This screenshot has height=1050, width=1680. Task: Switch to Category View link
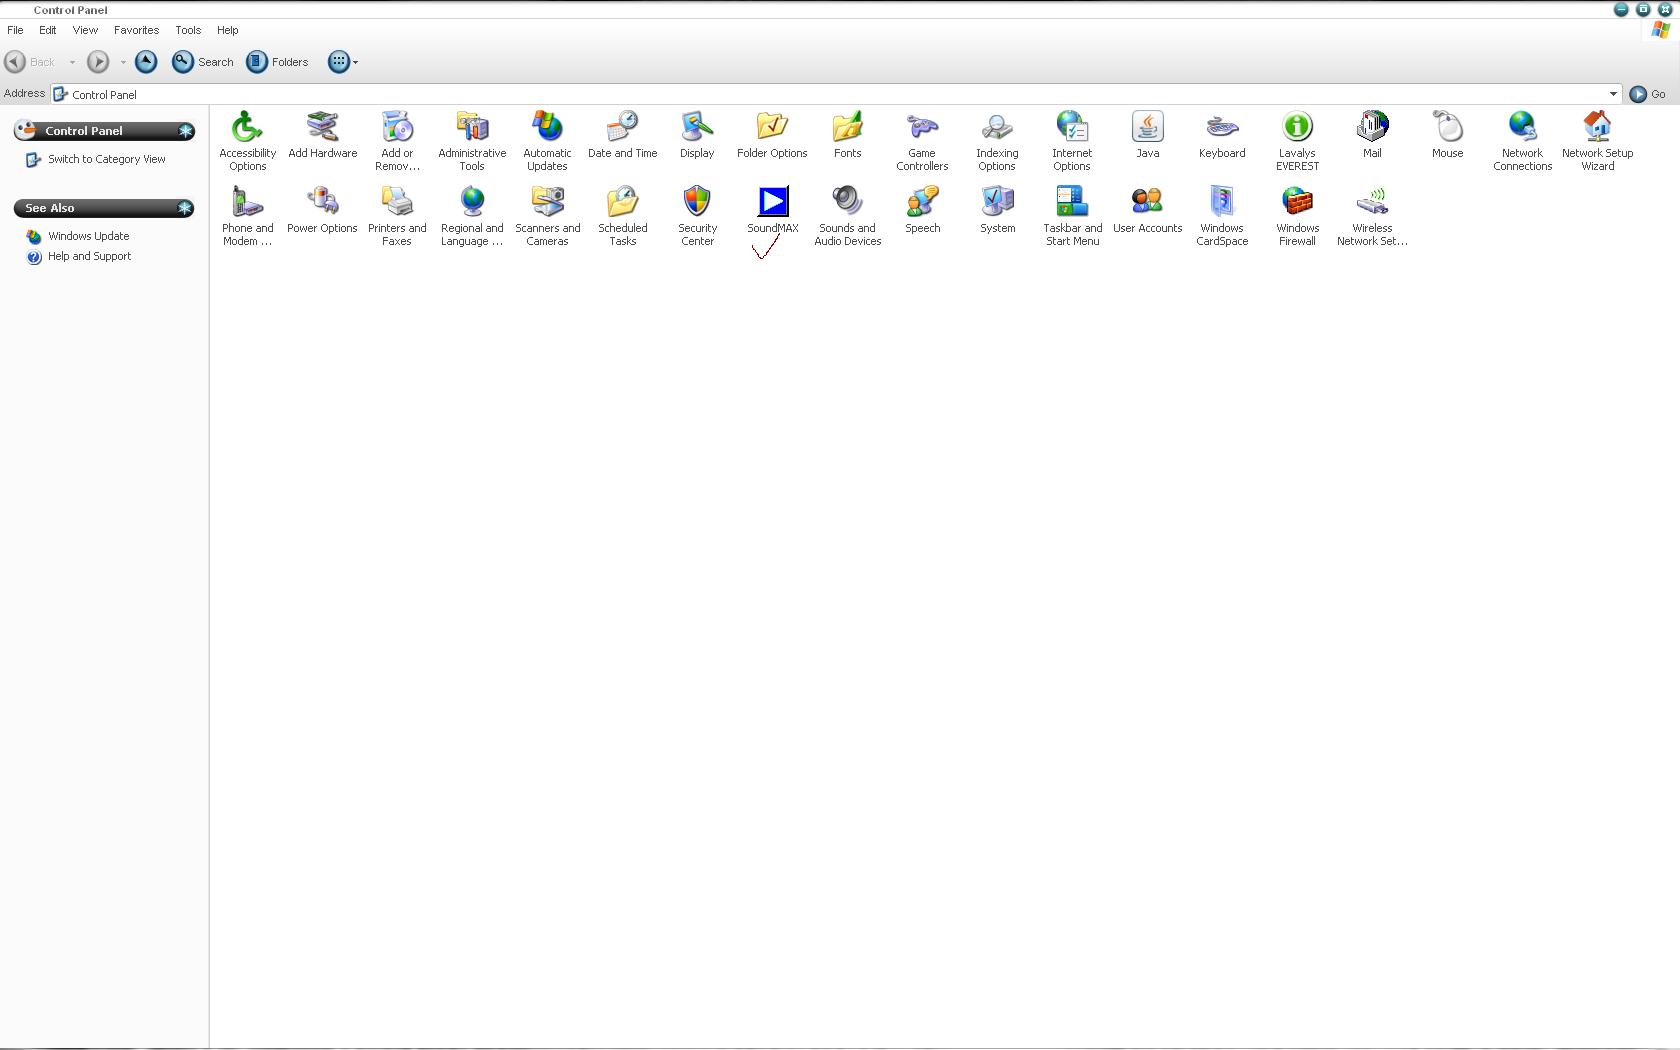(107, 159)
